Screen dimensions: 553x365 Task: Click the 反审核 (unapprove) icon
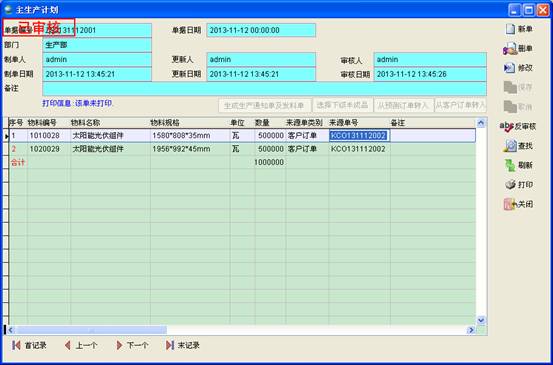(507, 127)
